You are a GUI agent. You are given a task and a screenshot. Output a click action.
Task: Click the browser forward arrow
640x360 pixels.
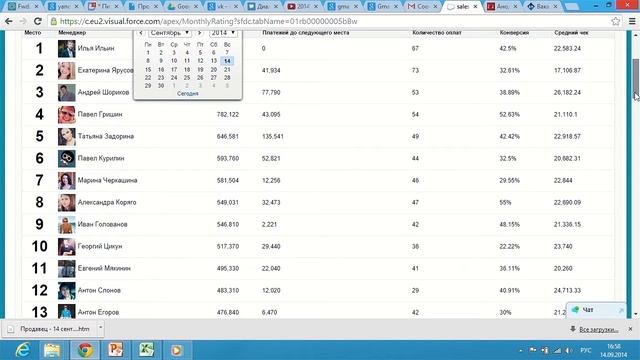[x=23, y=21]
